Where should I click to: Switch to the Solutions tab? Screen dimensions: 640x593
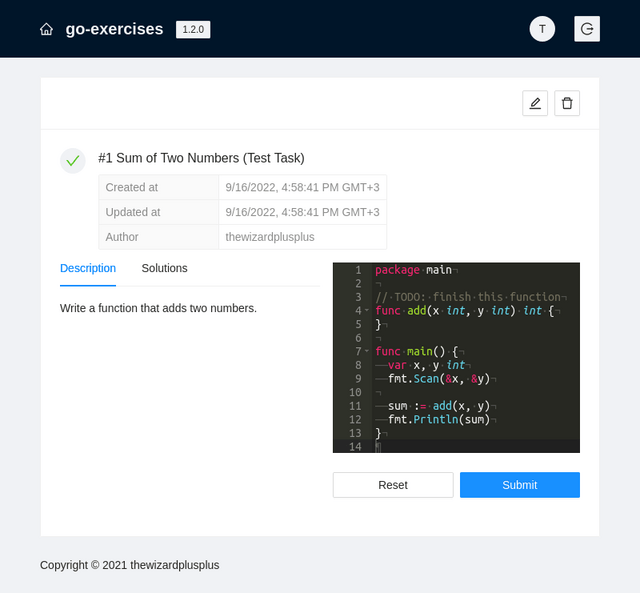coord(164,268)
